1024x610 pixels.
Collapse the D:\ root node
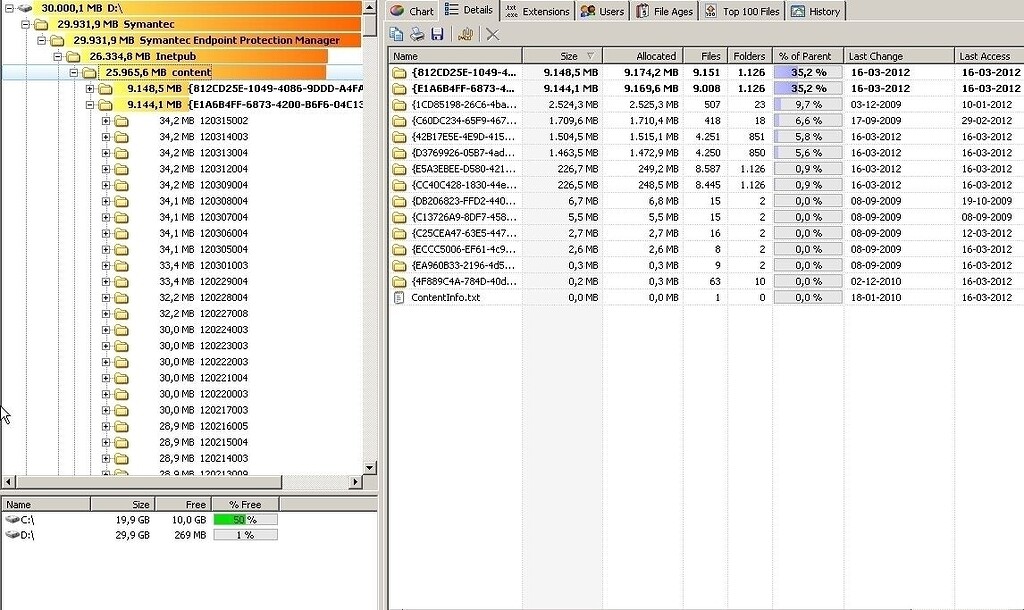click(x=9, y=7)
